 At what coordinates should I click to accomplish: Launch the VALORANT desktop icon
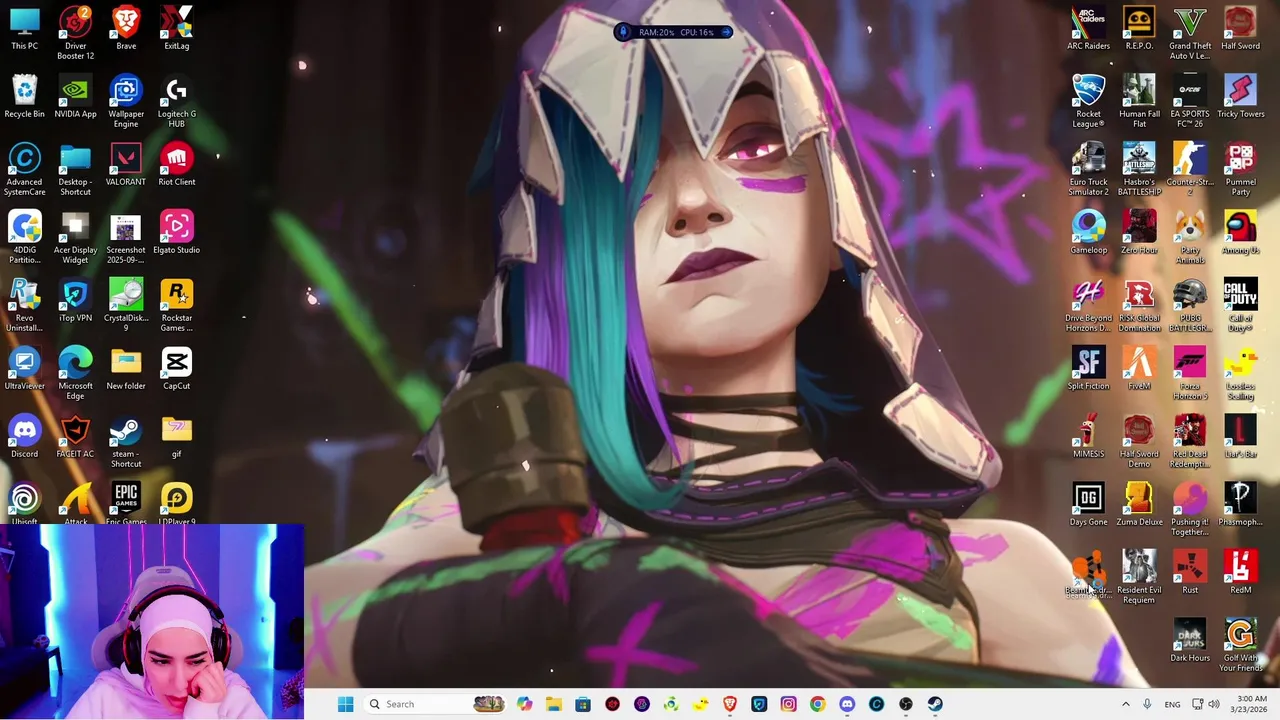[126, 165]
